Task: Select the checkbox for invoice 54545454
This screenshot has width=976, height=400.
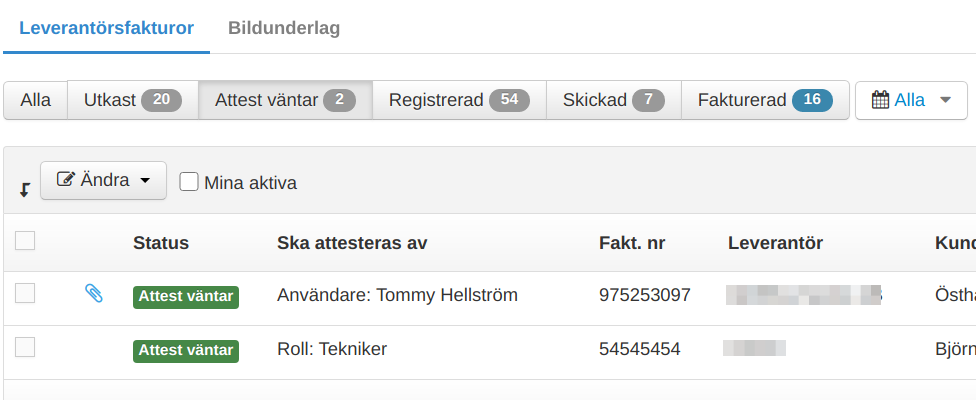Action: 25,347
